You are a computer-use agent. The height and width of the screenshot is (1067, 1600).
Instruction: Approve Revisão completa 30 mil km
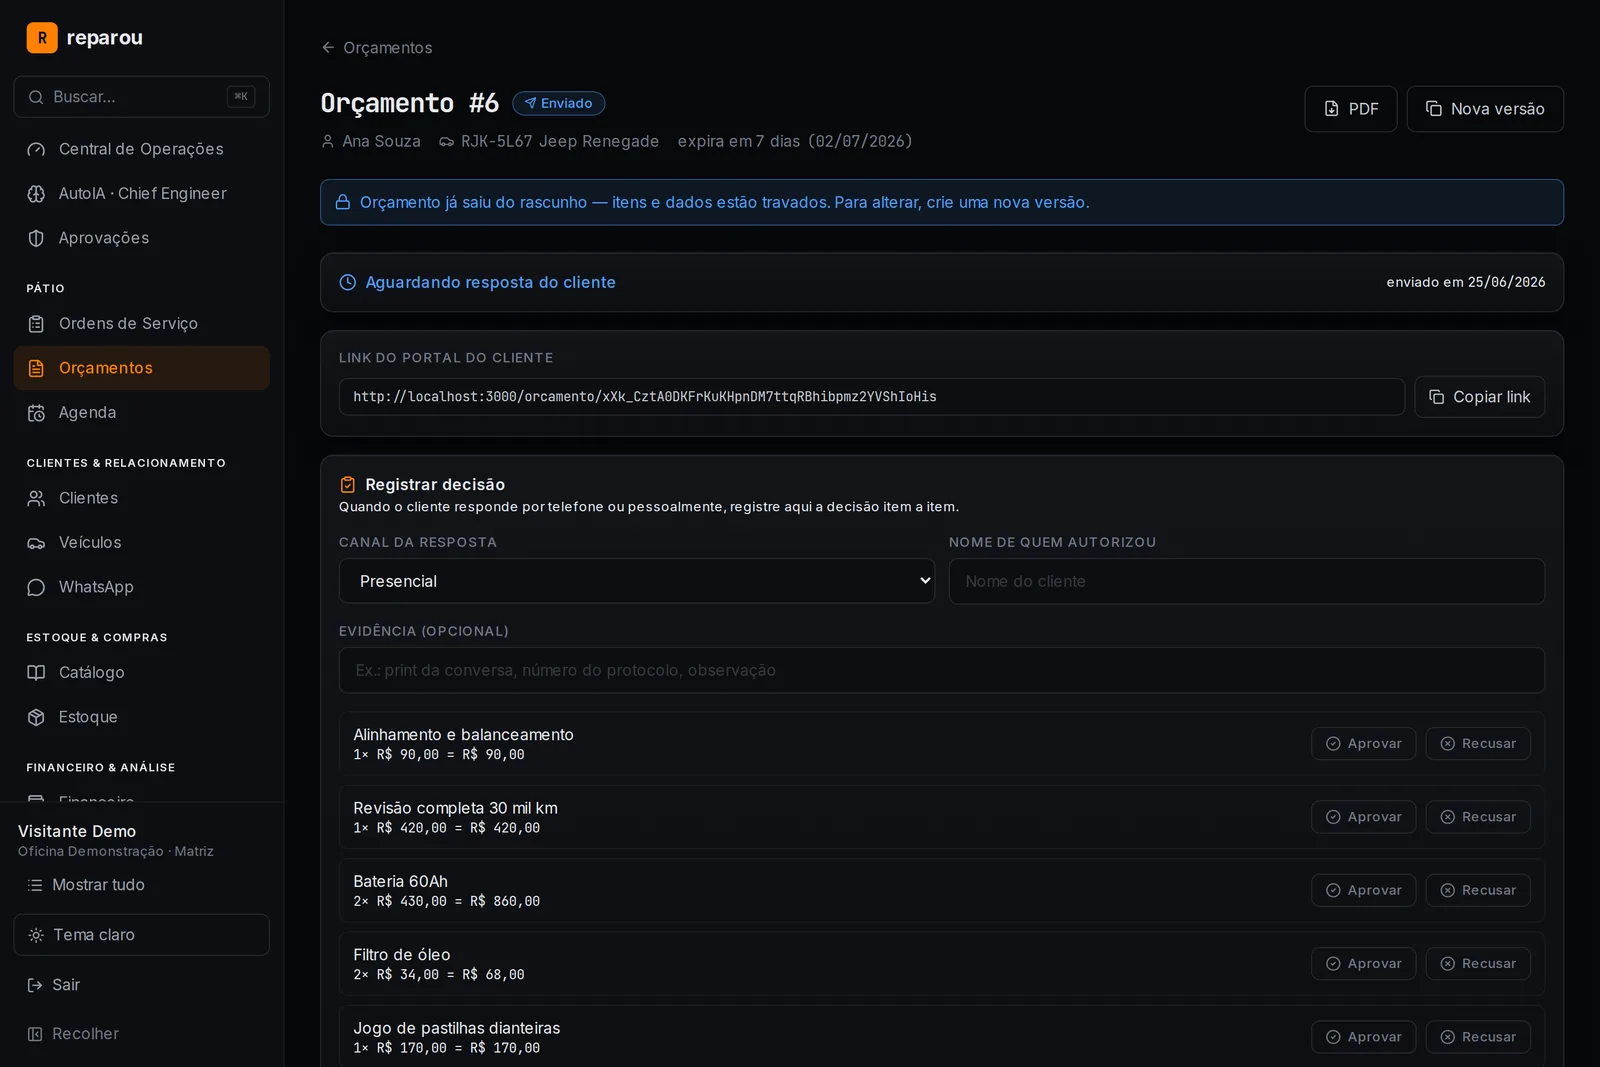(1364, 817)
